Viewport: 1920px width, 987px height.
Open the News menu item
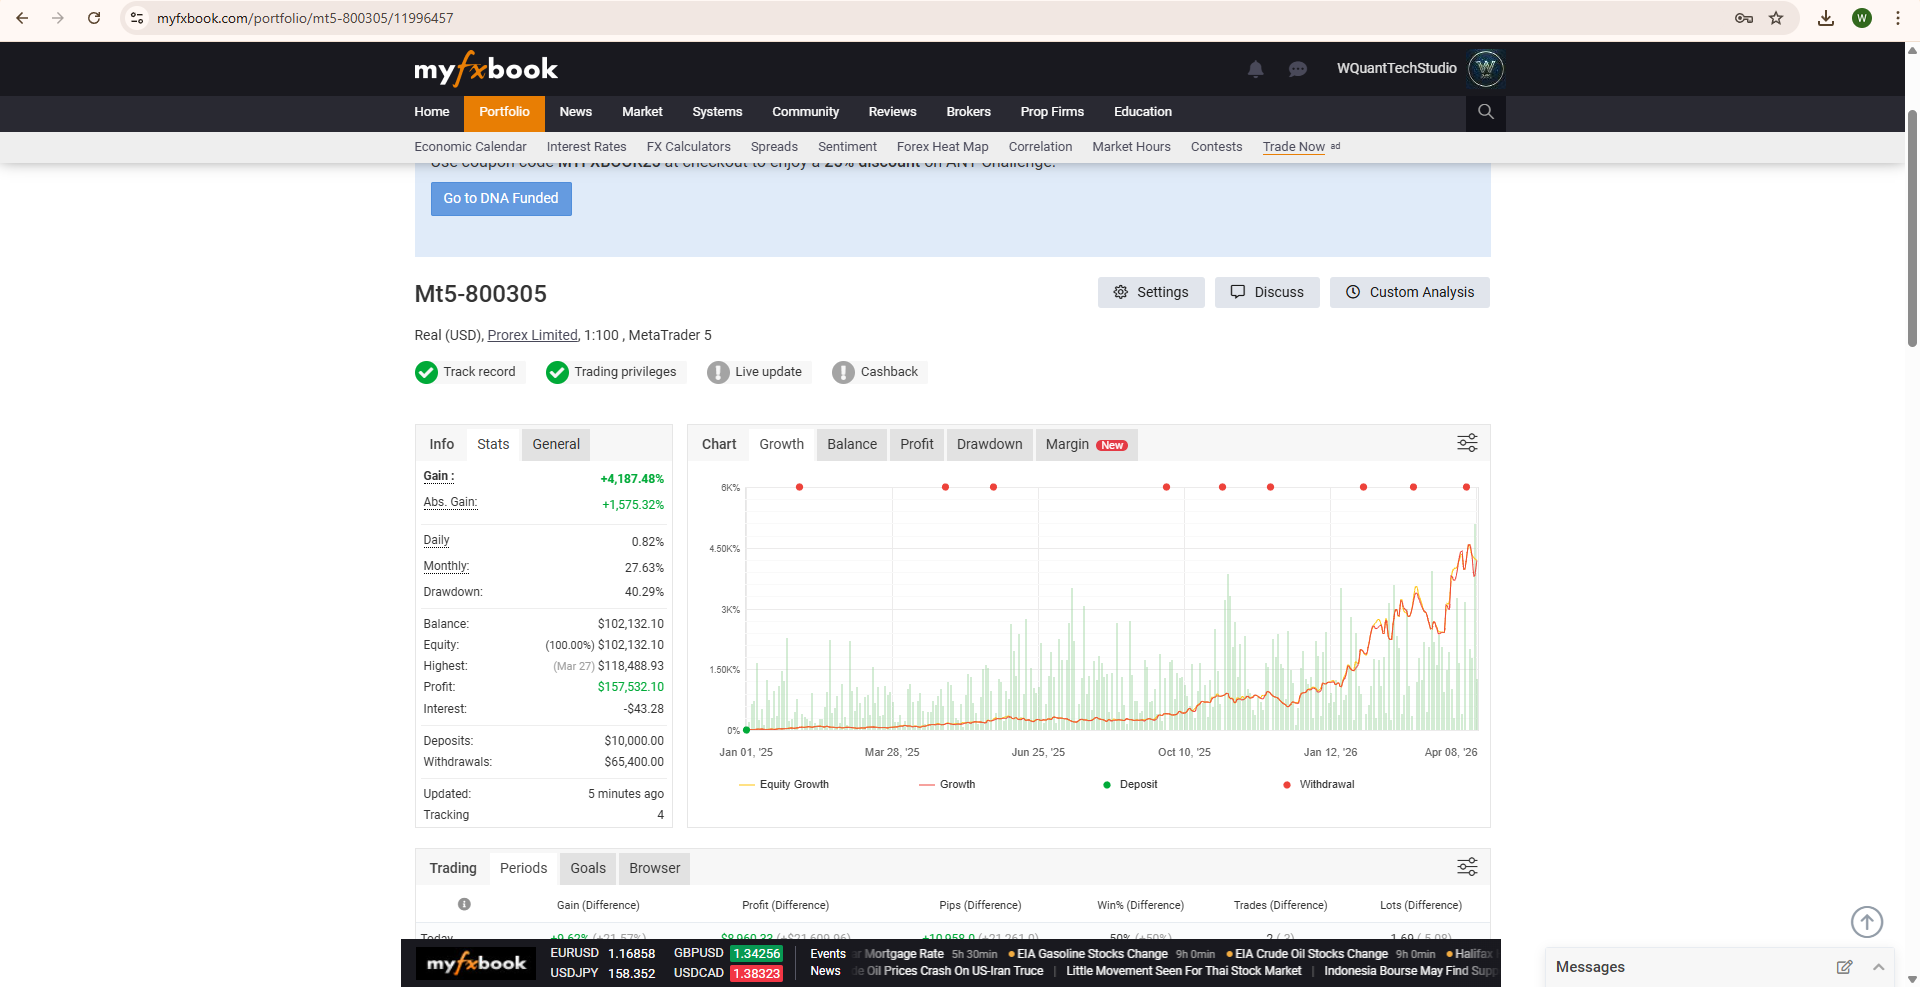(x=576, y=112)
